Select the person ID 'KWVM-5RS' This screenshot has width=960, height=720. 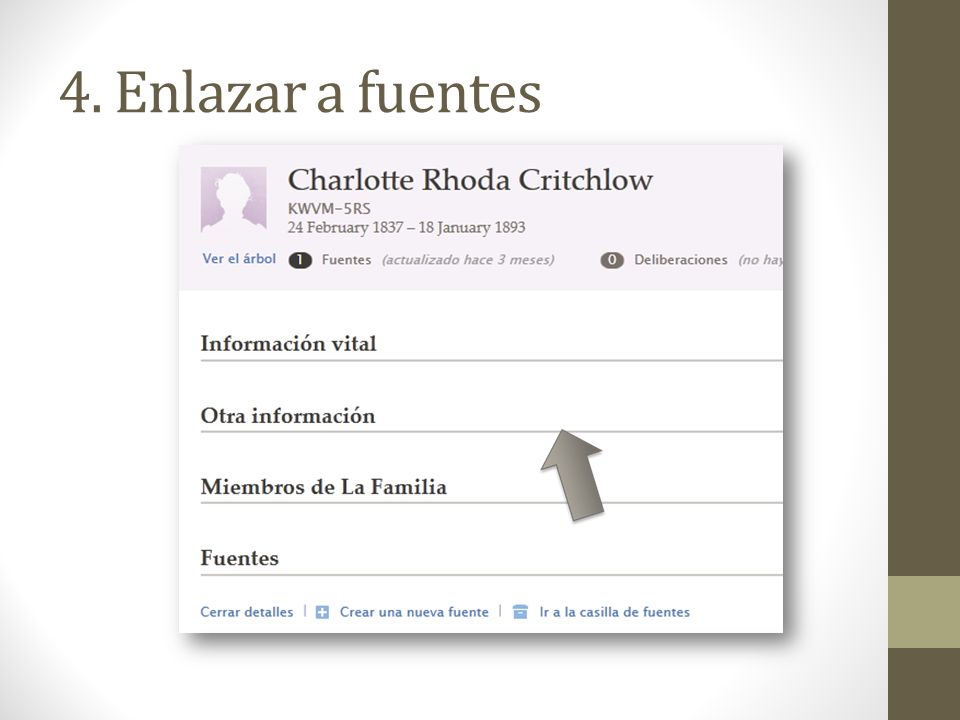[x=329, y=209]
